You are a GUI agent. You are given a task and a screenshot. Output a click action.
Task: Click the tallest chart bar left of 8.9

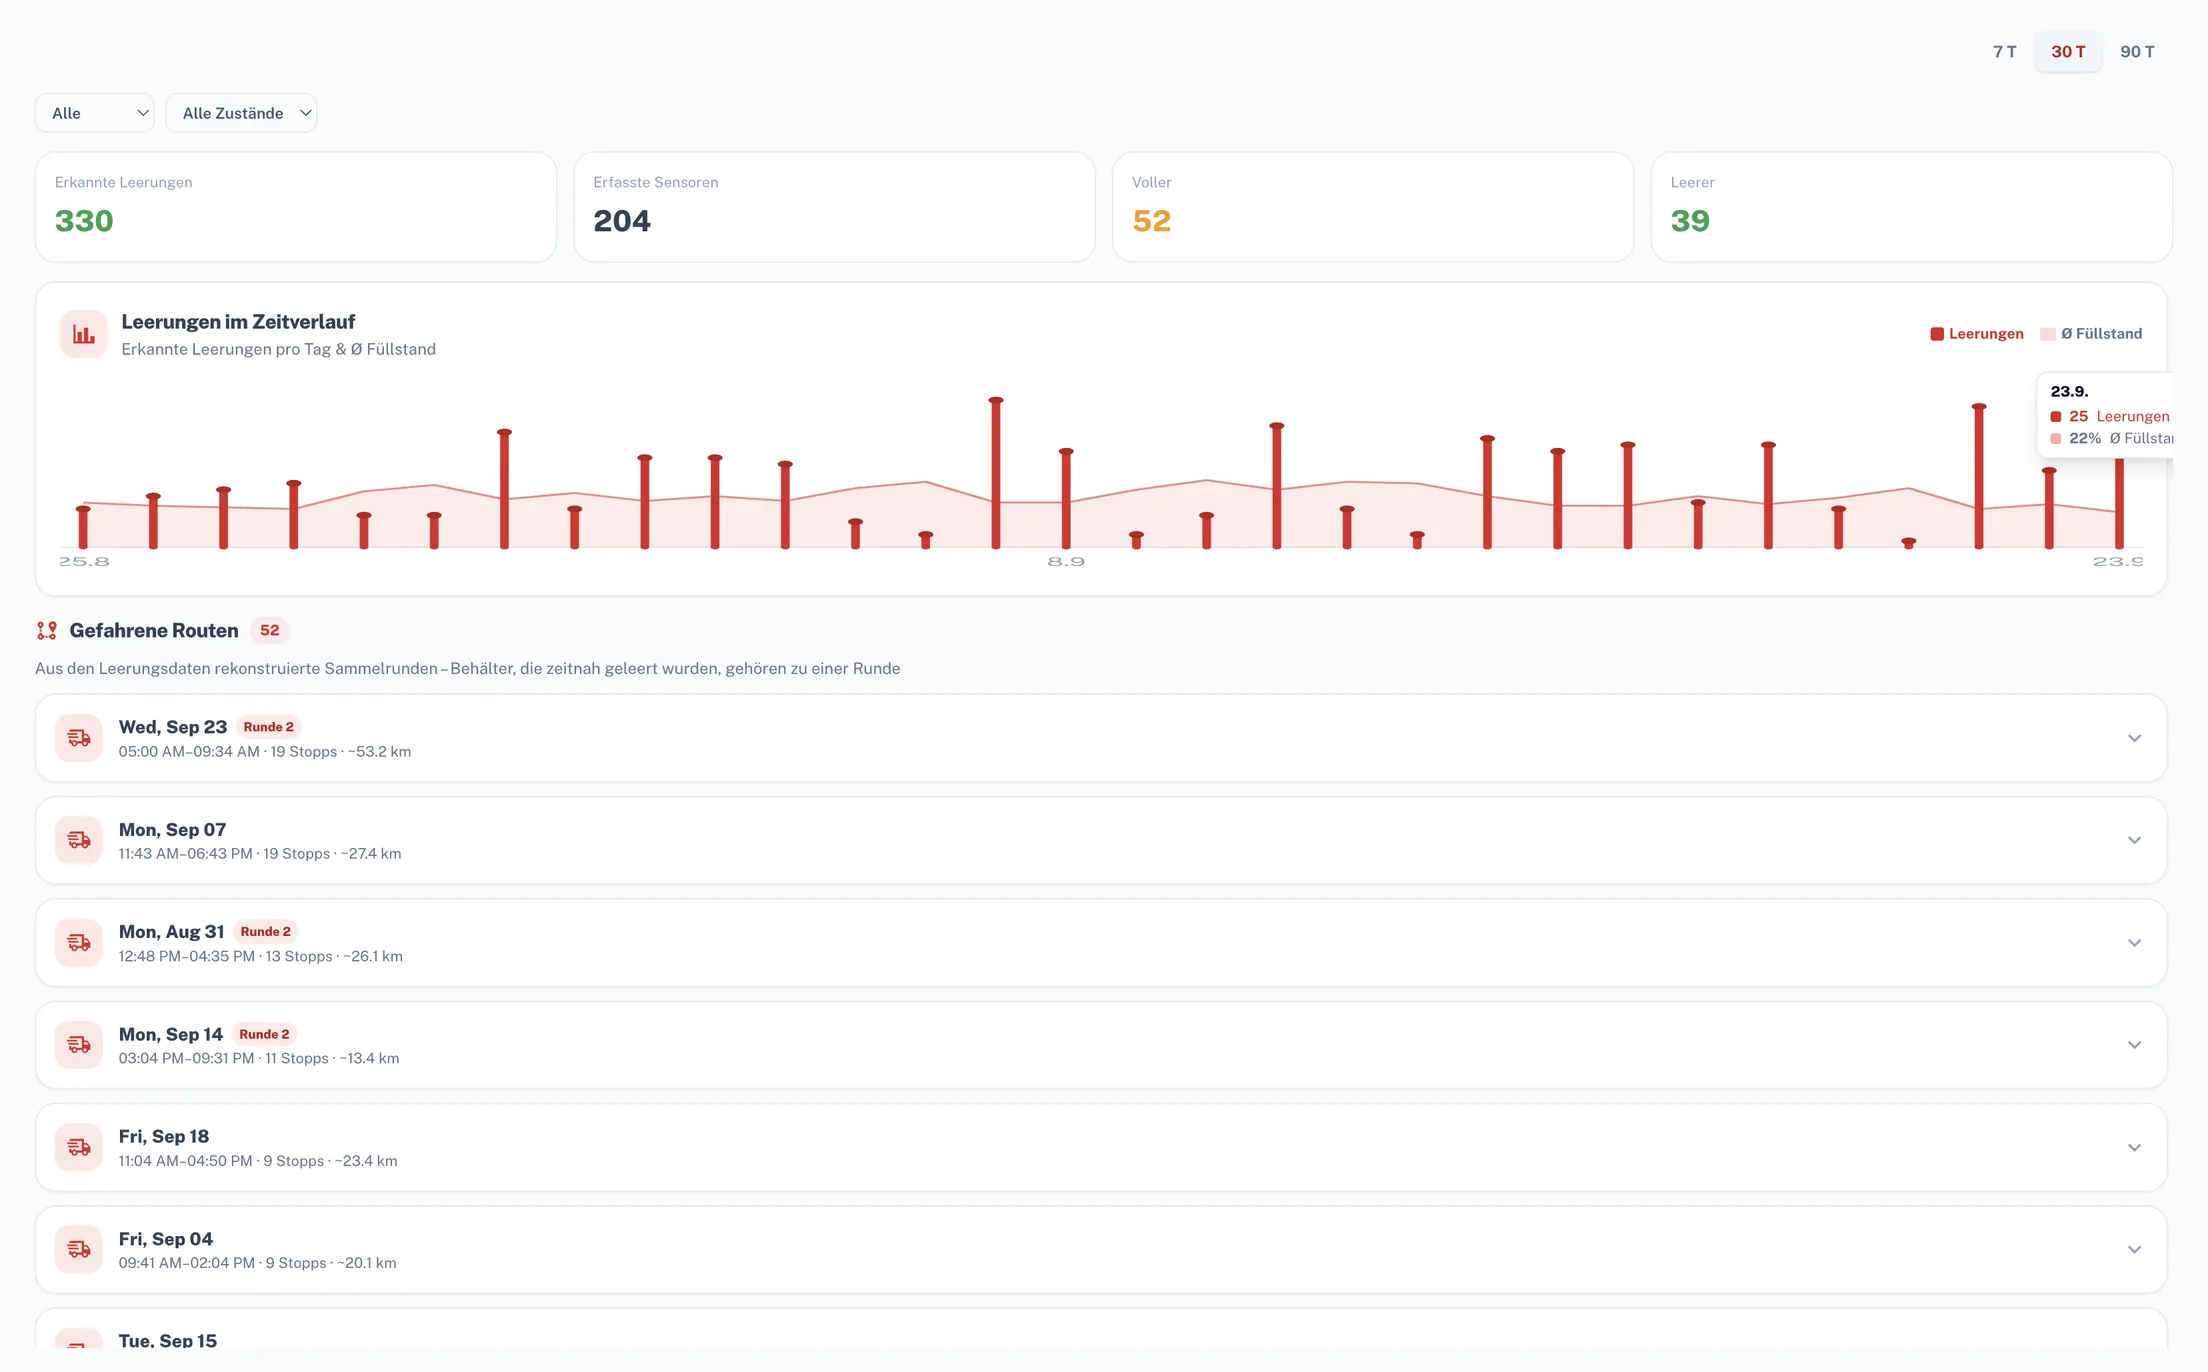(996, 474)
